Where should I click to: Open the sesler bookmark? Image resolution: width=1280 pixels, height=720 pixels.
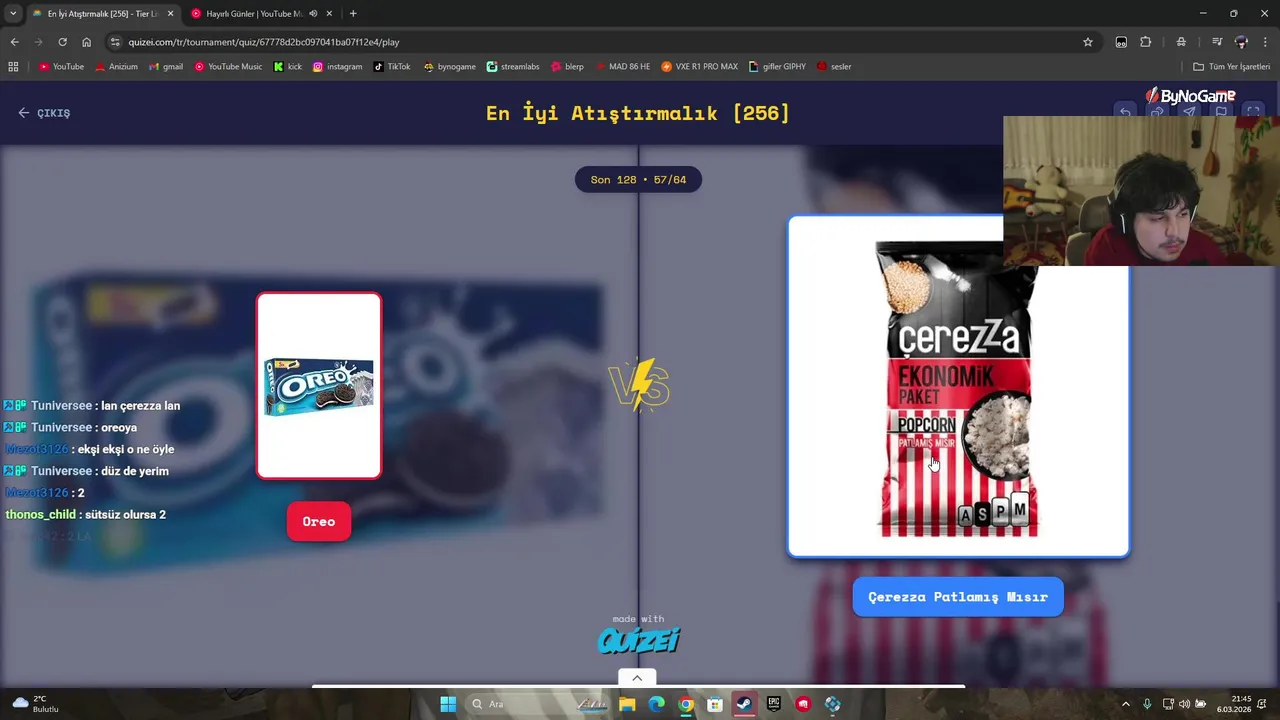pos(834,67)
